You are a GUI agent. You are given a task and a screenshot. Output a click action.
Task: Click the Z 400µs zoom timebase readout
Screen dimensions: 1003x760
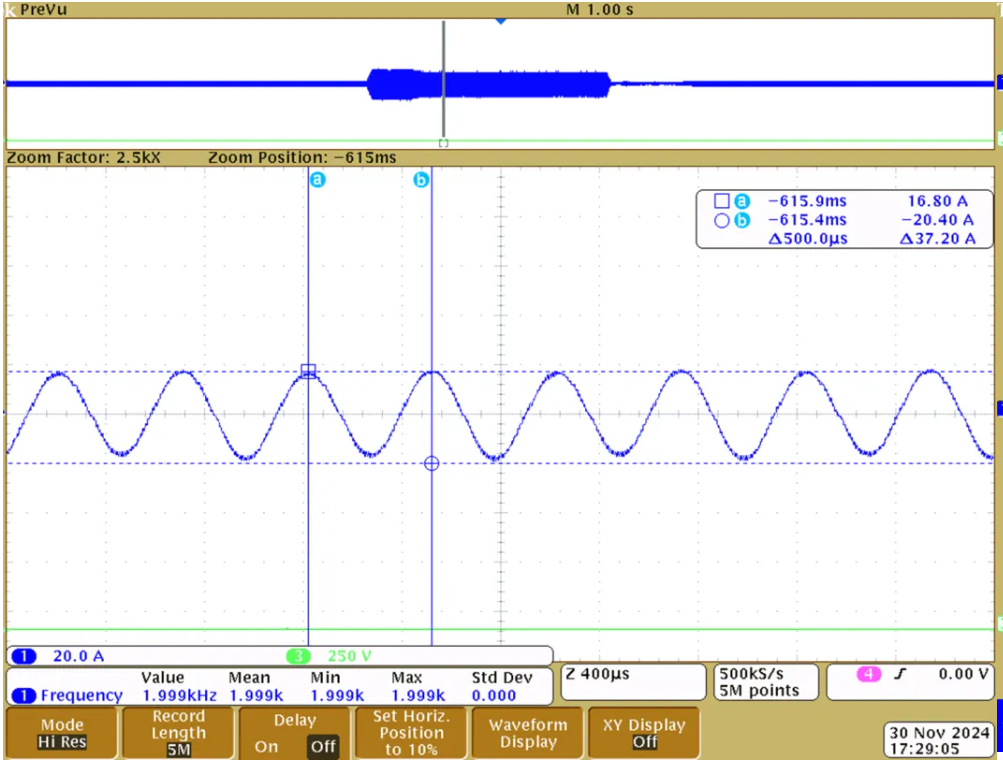[x=597, y=674]
